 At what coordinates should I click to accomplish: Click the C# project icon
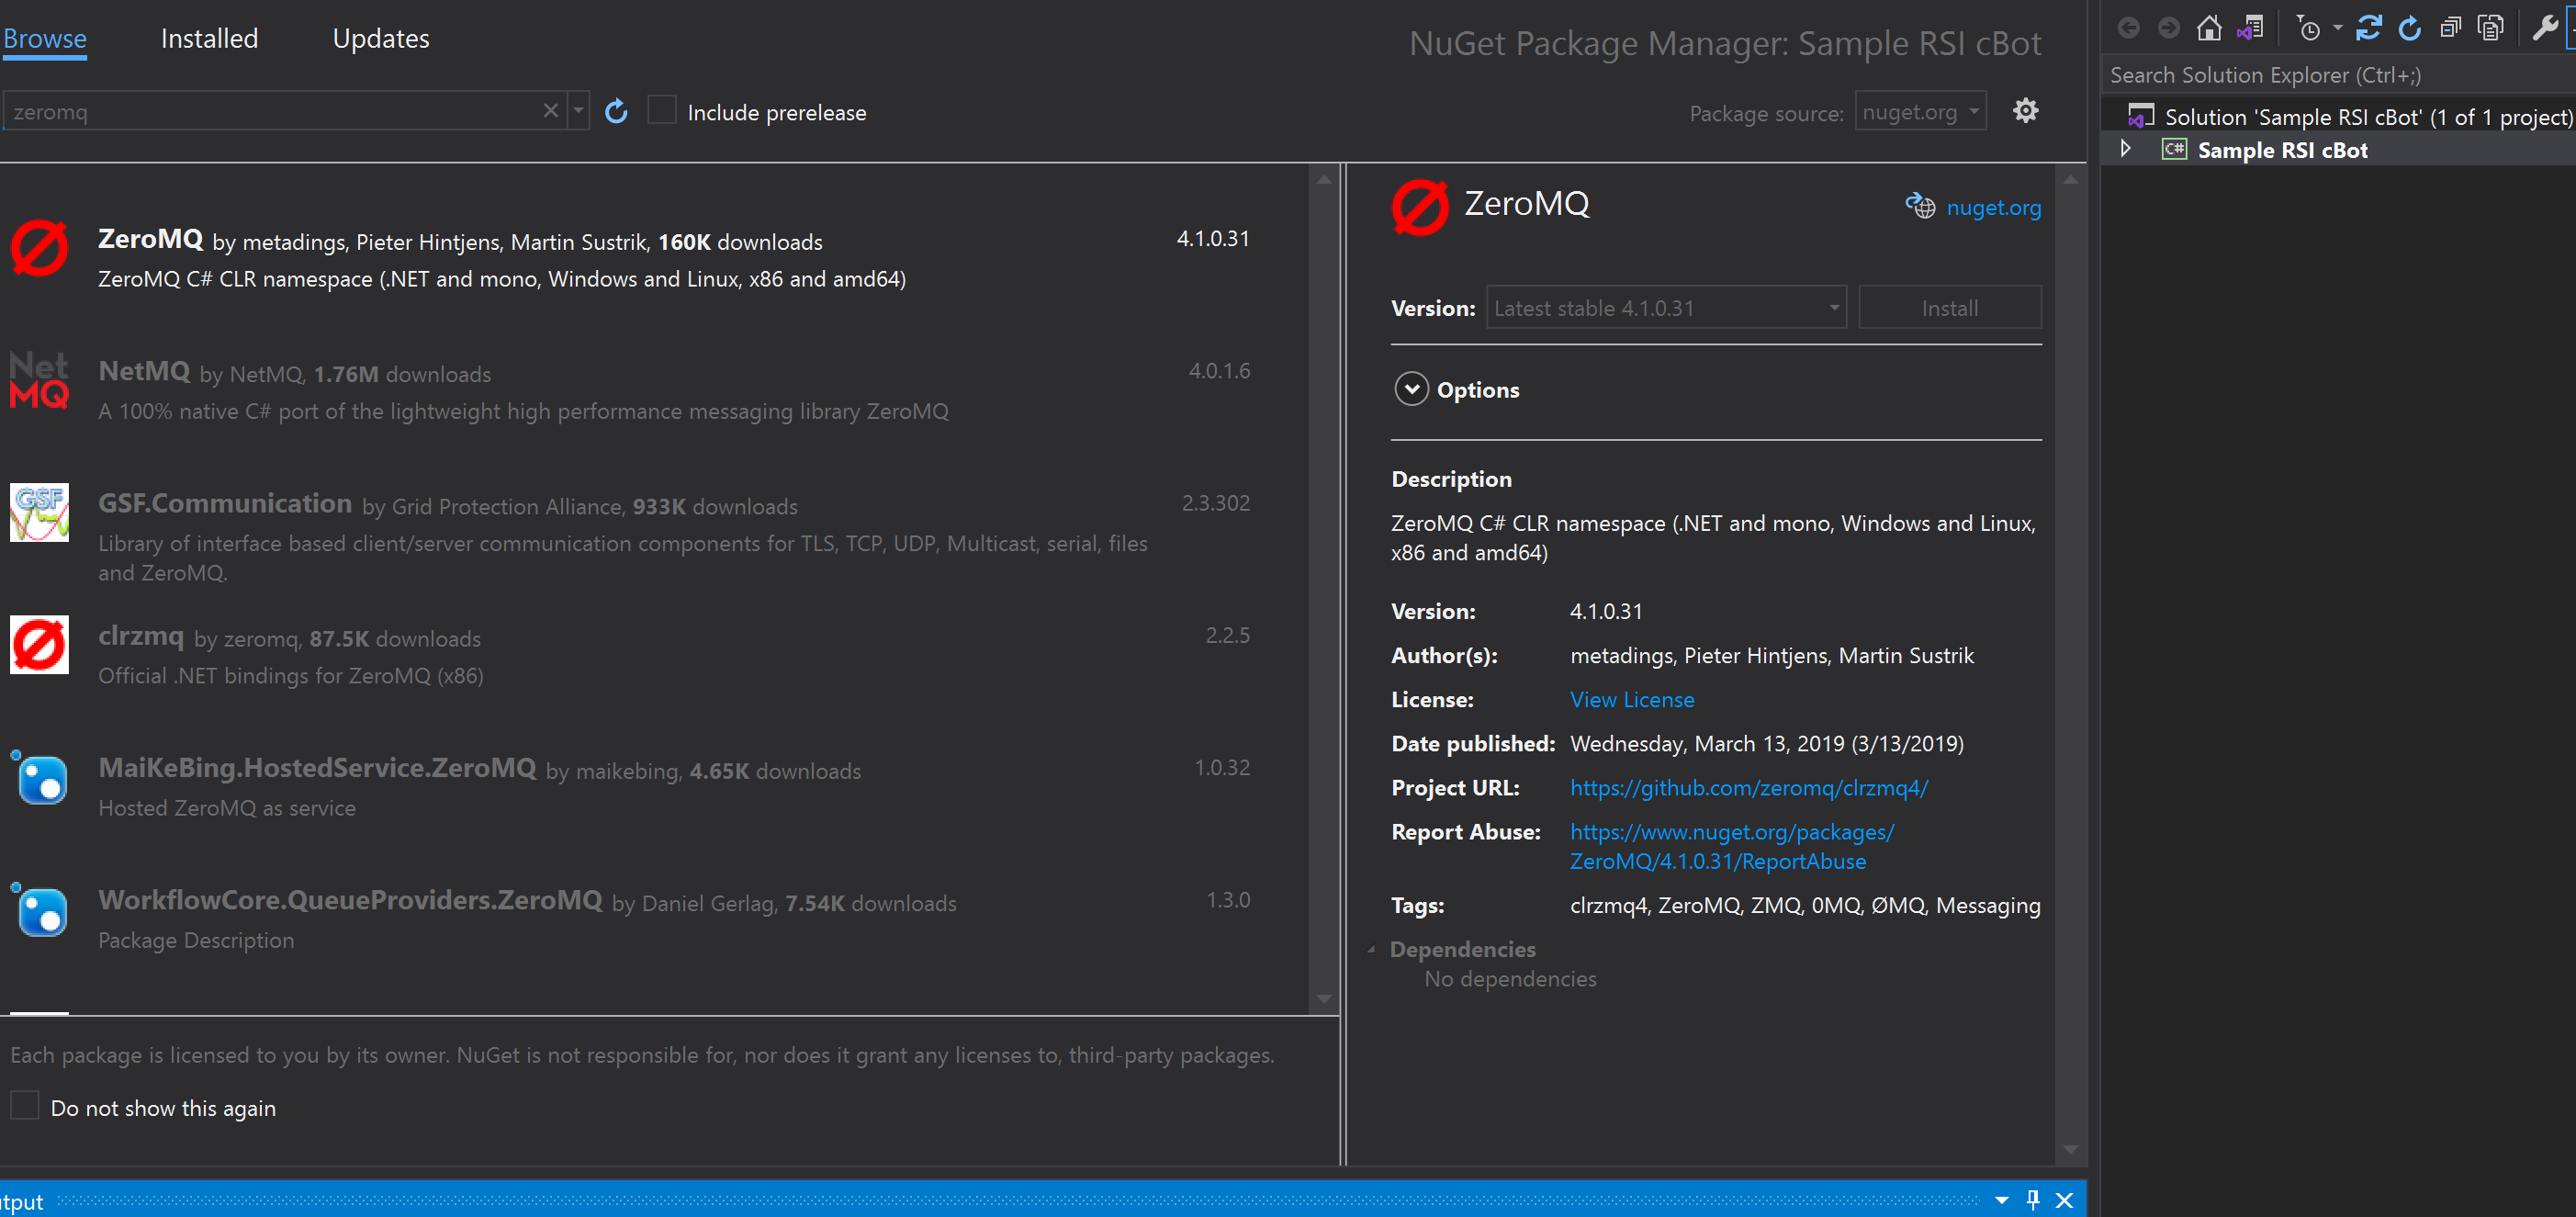point(2174,150)
